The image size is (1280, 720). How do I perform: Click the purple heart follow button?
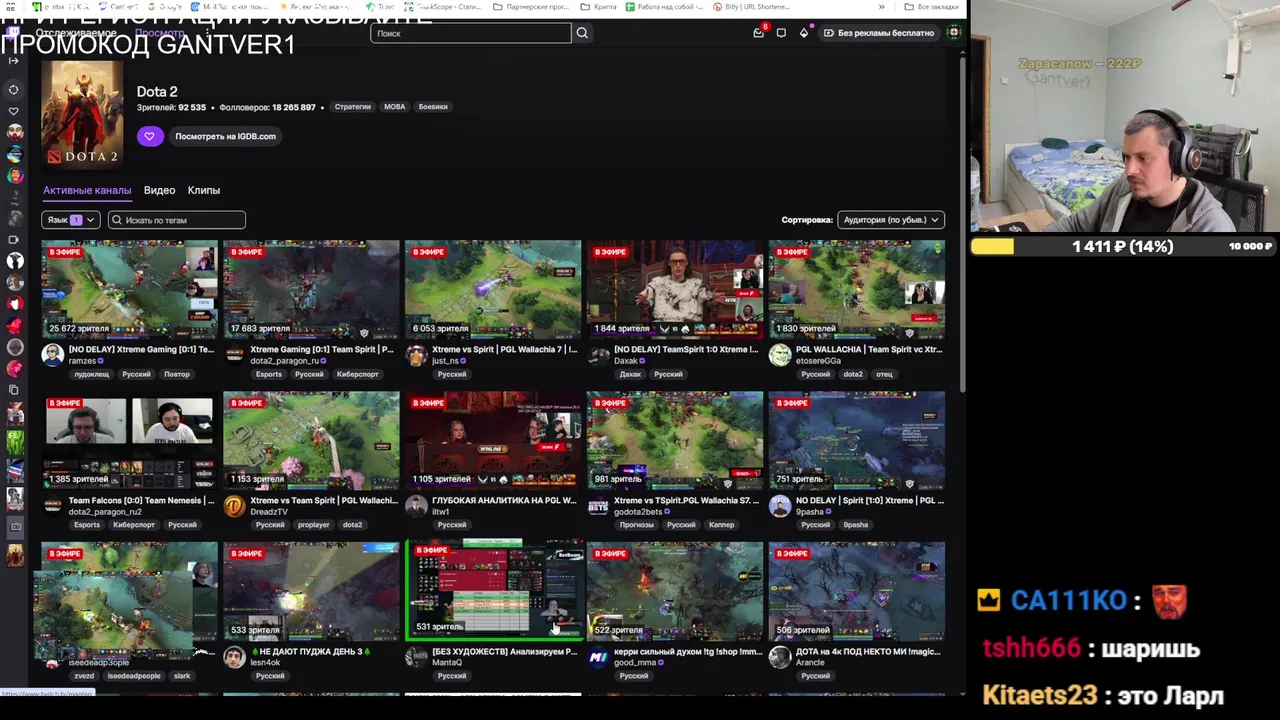pos(150,136)
